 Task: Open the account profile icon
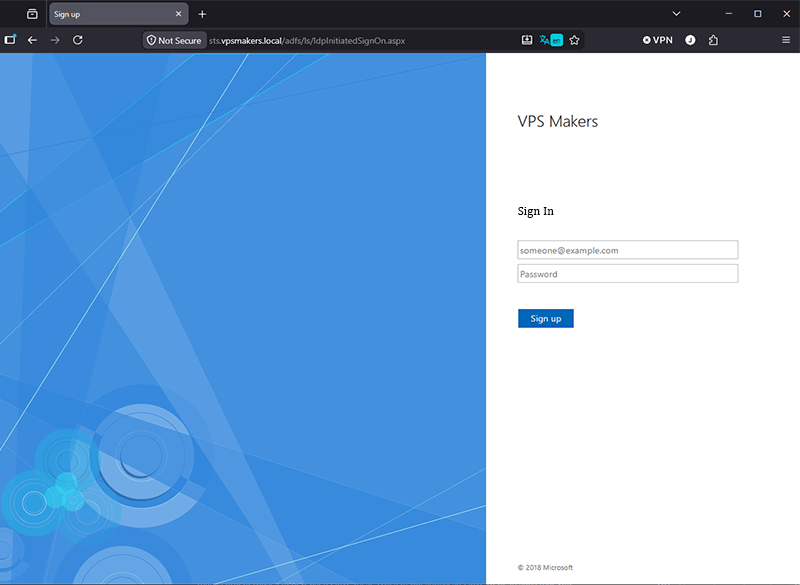(x=690, y=40)
